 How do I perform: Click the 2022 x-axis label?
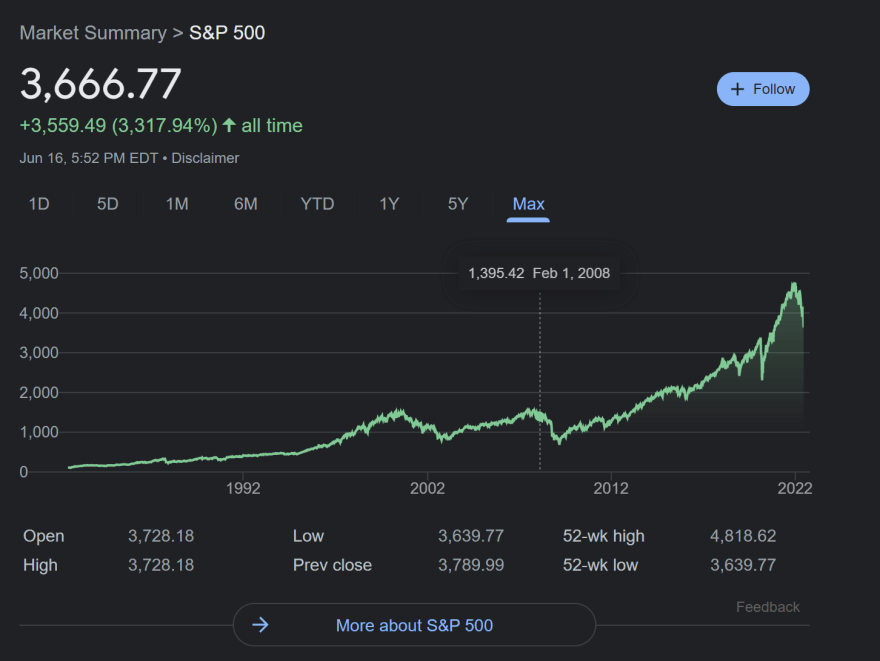(x=795, y=488)
